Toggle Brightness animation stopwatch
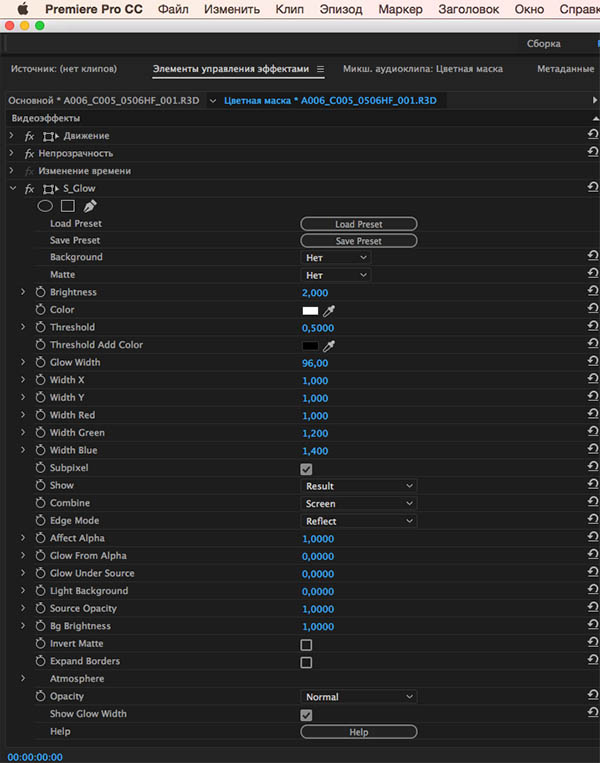The width and height of the screenshot is (600, 763). pos(40,292)
